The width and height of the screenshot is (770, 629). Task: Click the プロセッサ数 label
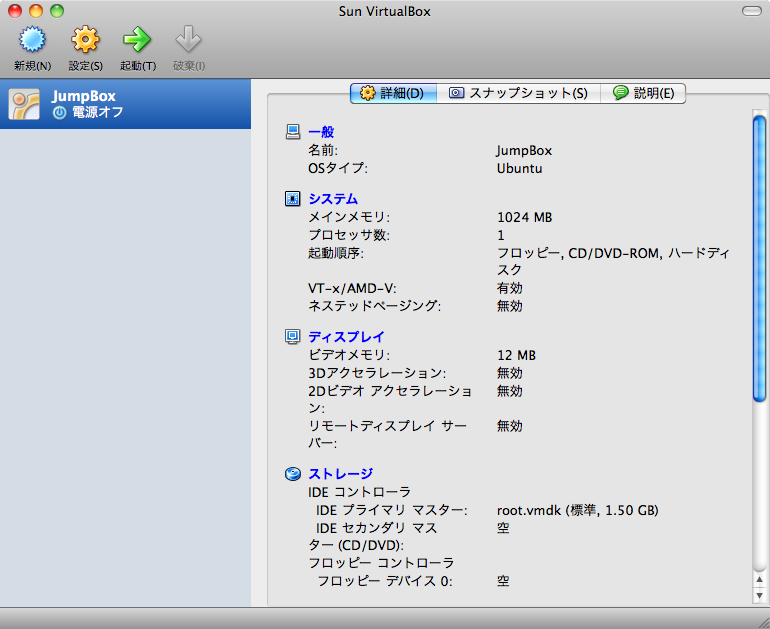(349, 235)
